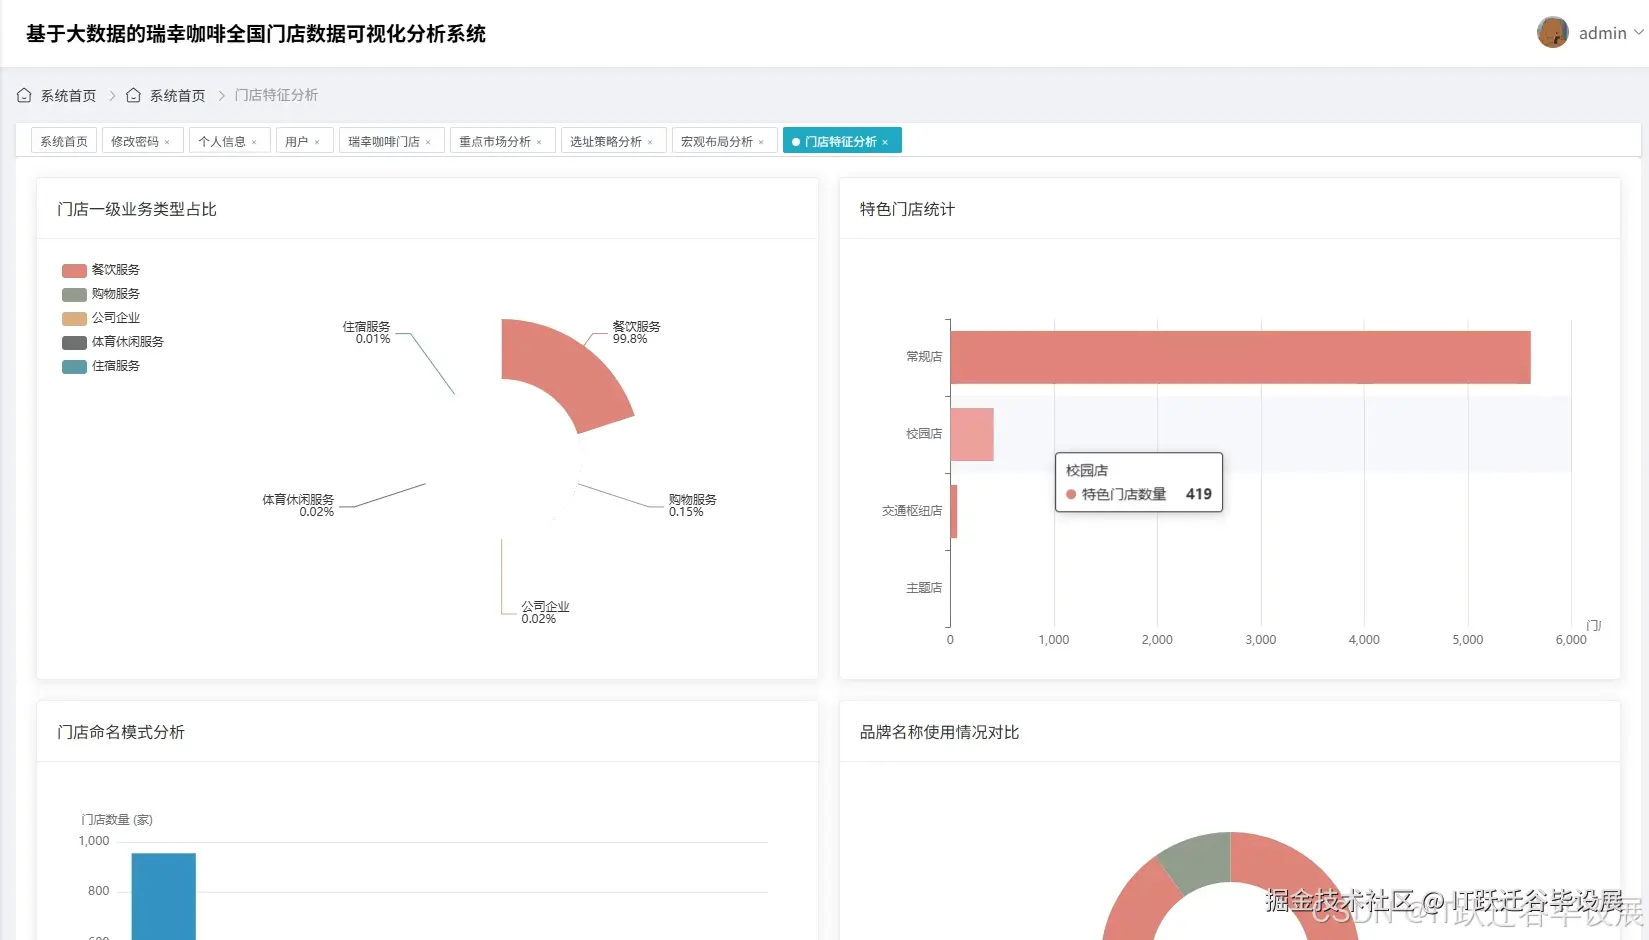Click the 常规店 axis label
Image resolution: width=1649 pixels, height=940 pixels.
(924, 357)
